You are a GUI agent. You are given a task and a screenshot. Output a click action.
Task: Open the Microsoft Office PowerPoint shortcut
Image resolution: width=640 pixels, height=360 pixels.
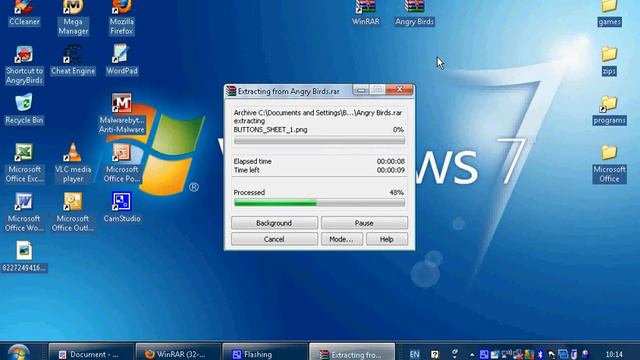coord(122,163)
